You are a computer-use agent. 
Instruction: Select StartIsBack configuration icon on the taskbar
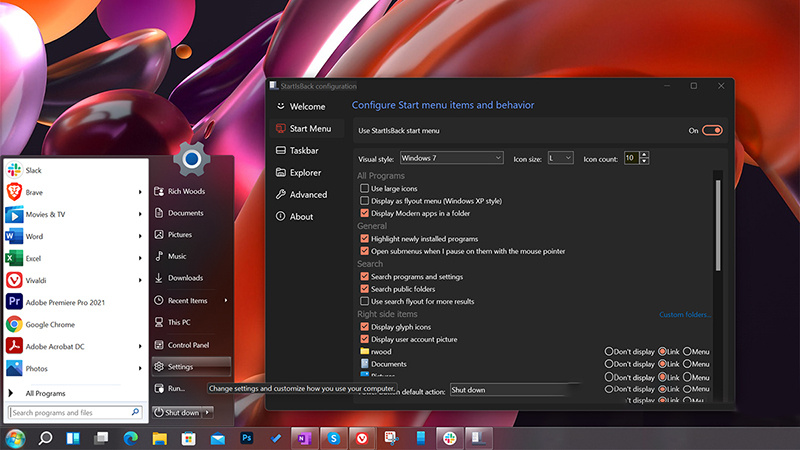click(x=479, y=438)
